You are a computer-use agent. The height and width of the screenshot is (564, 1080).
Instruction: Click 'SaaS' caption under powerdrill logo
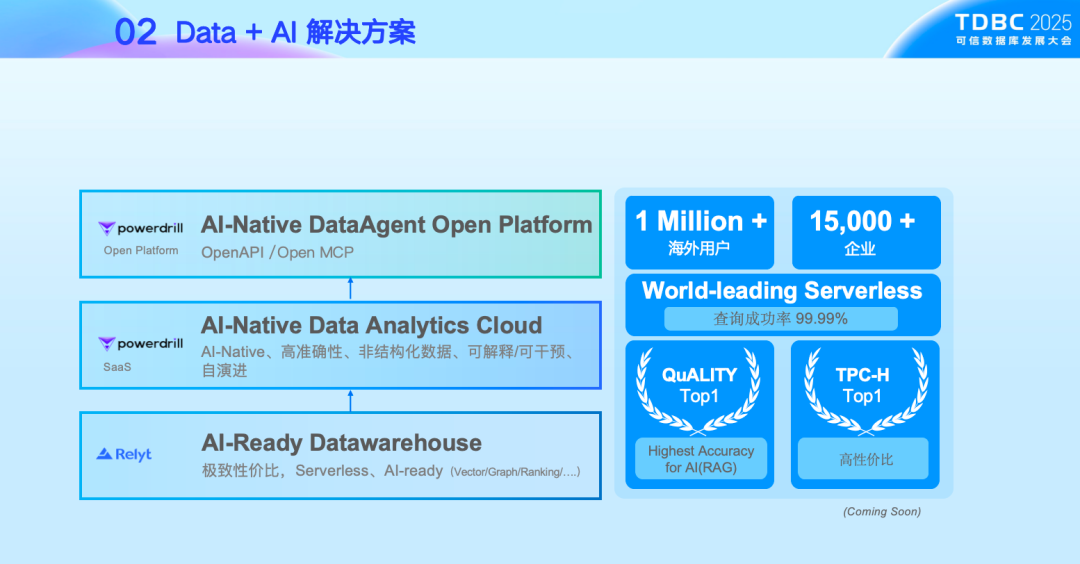pos(117,367)
